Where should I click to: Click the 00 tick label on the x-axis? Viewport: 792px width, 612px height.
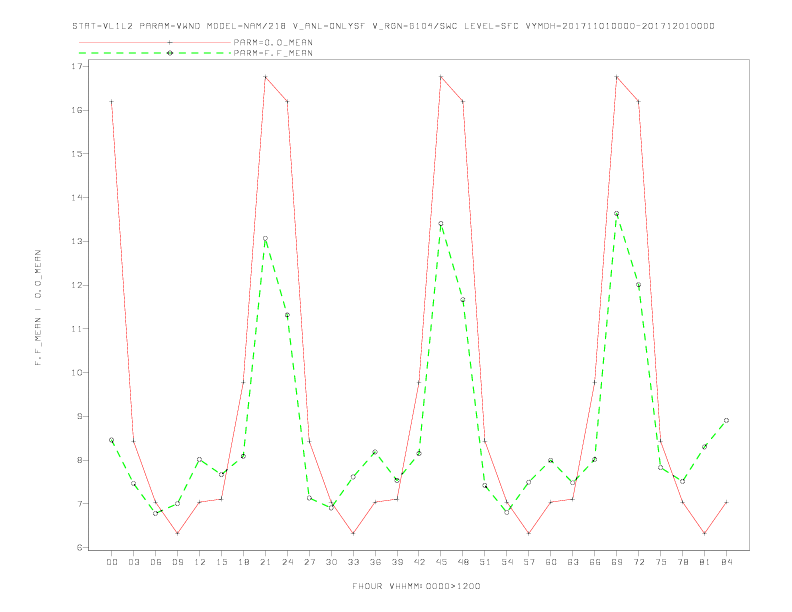tap(112, 562)
